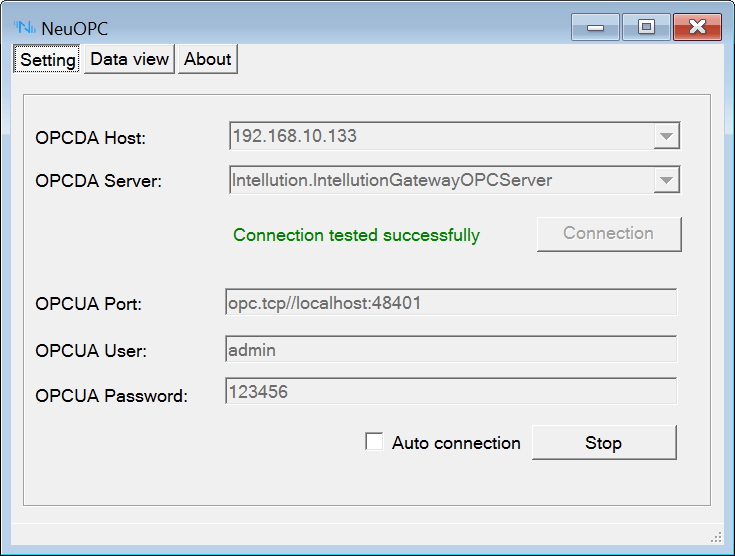
Task: Click the Intellution.IntellutionGatewayOPCServer combo box
Action: coord(440,180)
